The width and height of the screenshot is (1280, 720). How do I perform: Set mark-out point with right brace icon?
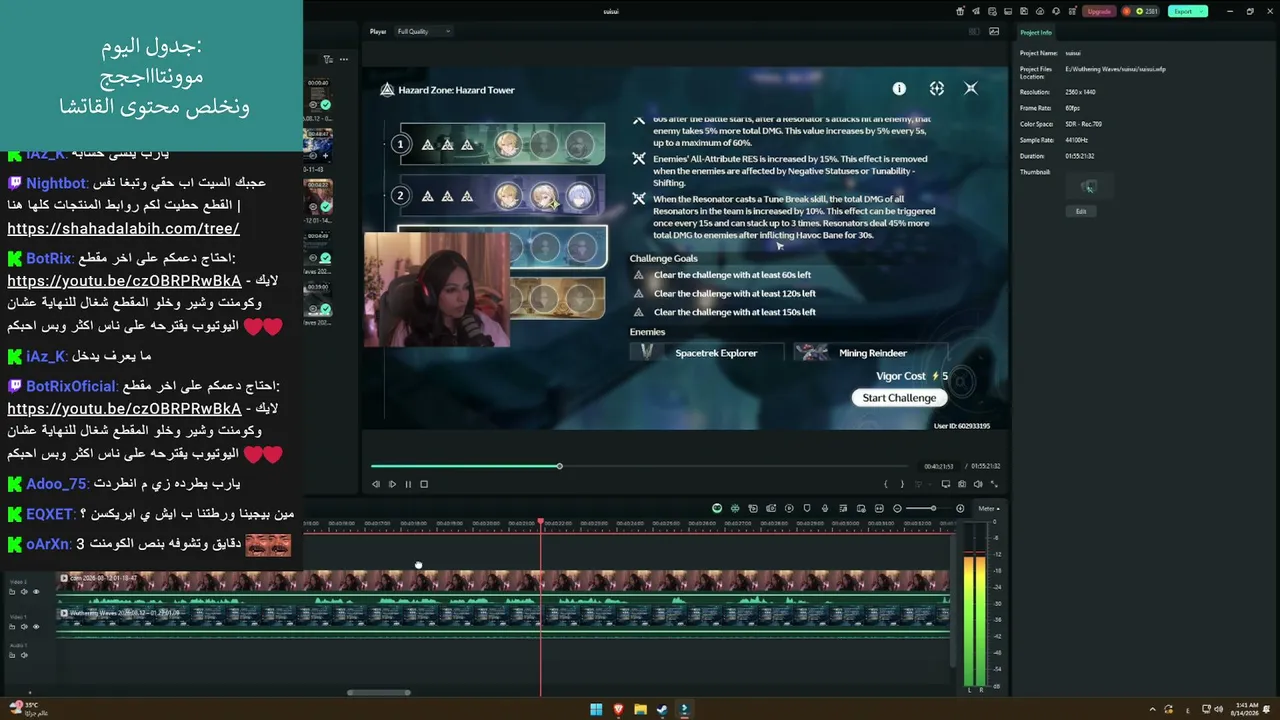coord(902,484)
